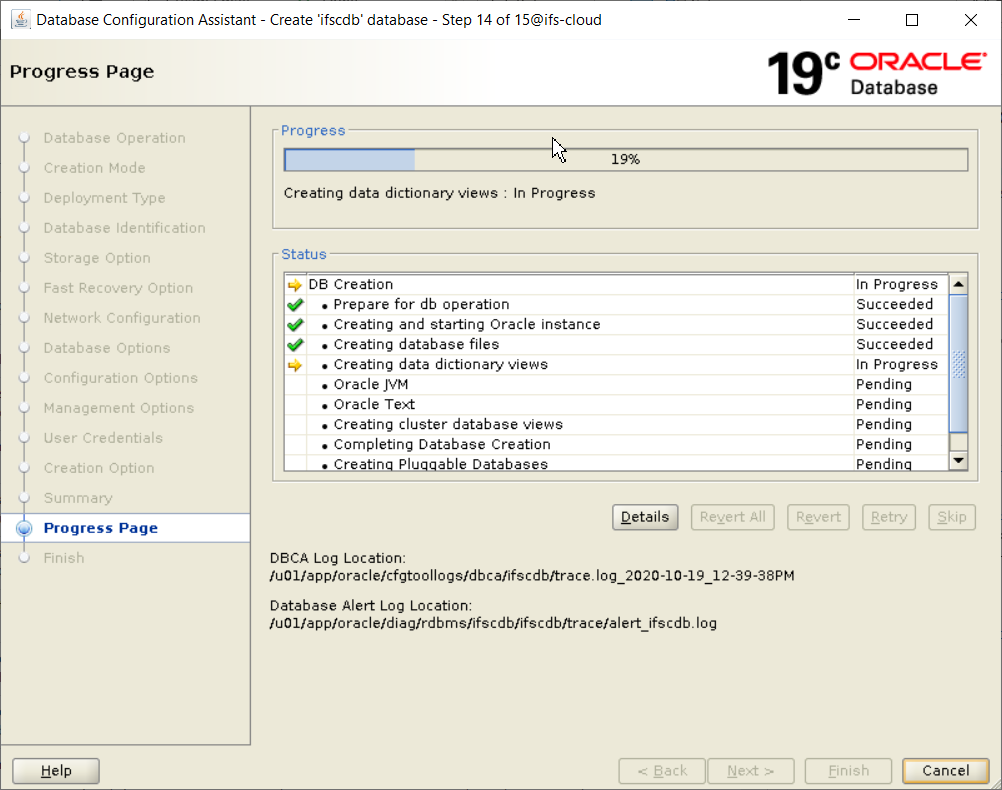Select the Database Operation step
The height and width of the screenshot is (790, 1002).
click(114, 138)
